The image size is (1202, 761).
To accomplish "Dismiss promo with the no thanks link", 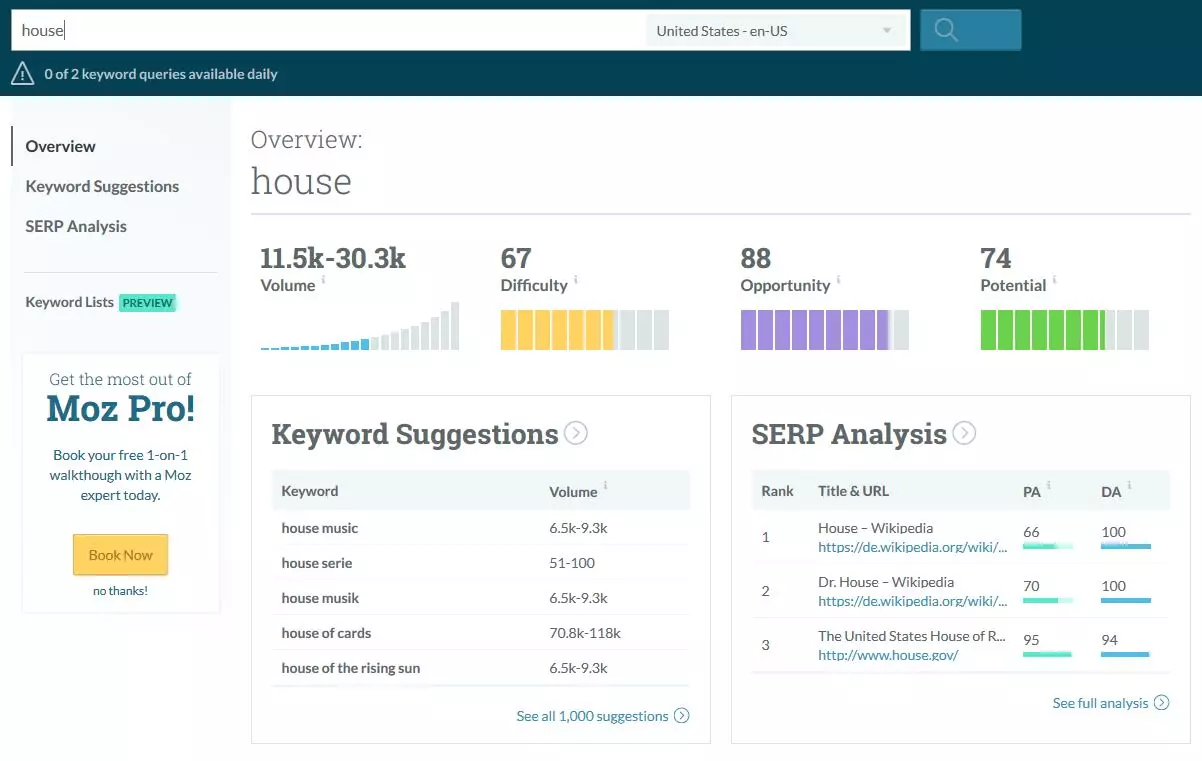I will coord(120,591).
